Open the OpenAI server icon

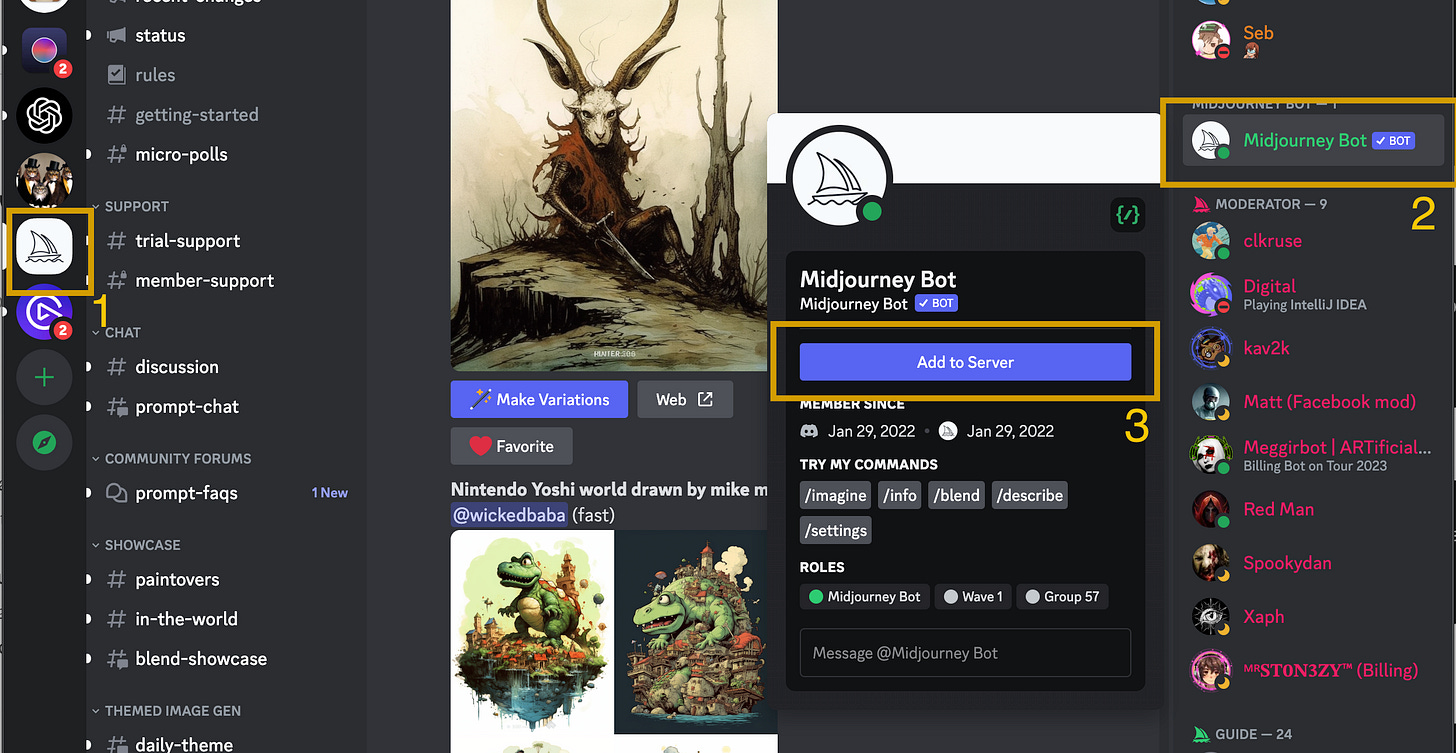[x=44, y=115]
